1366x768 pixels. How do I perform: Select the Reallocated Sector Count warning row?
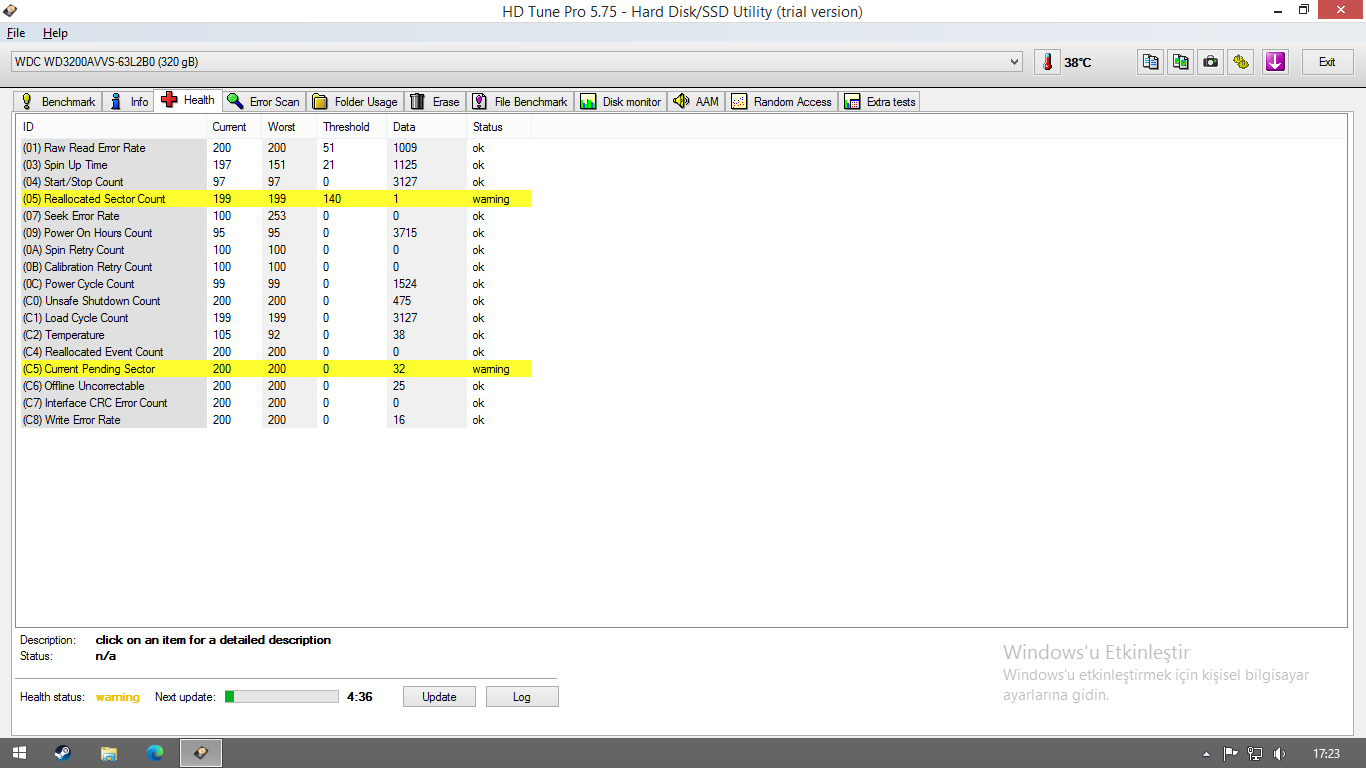[x=274, y=199]
